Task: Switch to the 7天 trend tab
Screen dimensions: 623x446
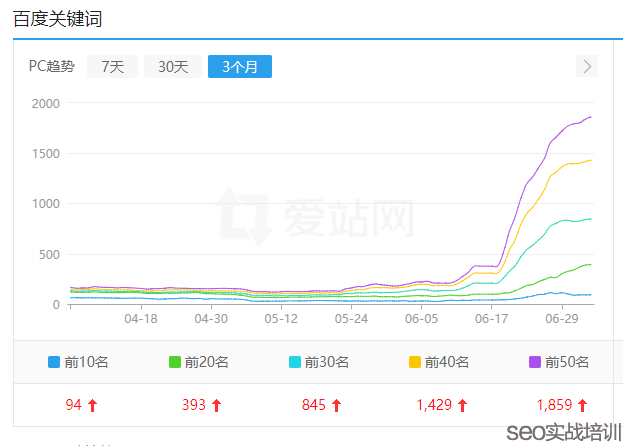Action: (x=112, y=66)
